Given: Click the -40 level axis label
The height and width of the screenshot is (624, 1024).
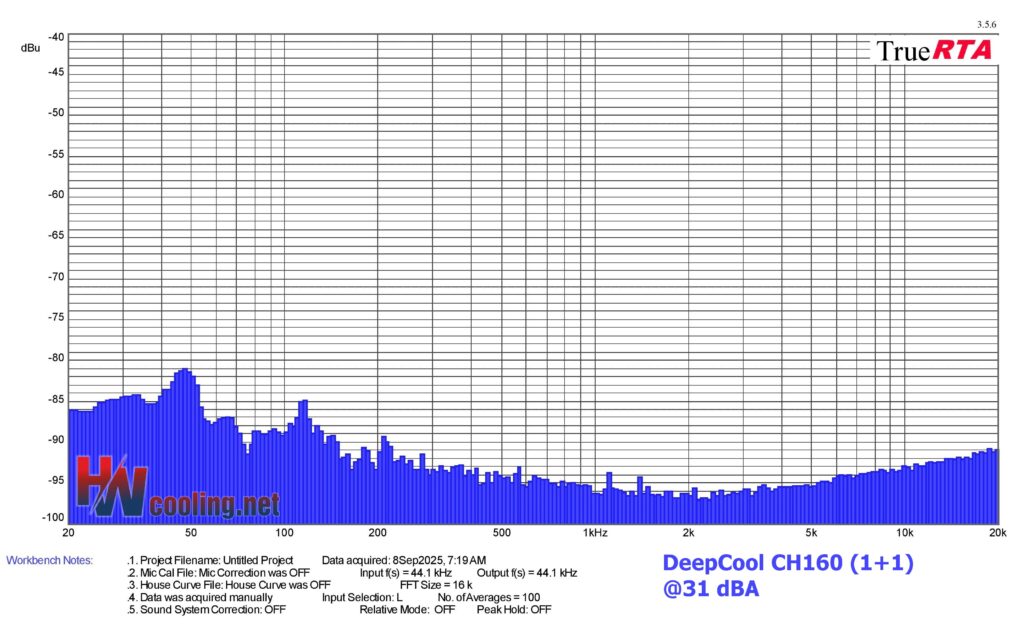Looking at the screenshot, I should point(56,37).
